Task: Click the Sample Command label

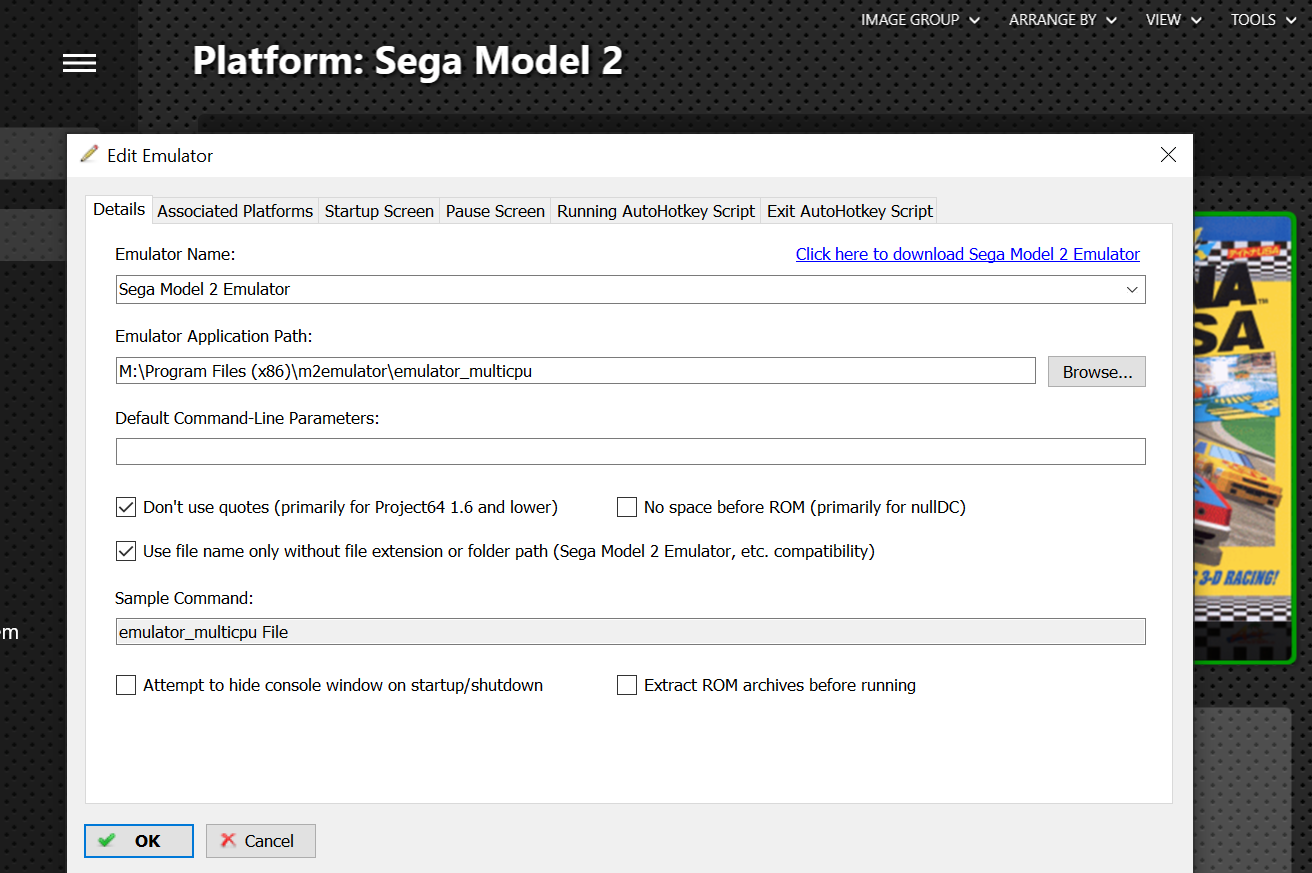Action: 184,598
